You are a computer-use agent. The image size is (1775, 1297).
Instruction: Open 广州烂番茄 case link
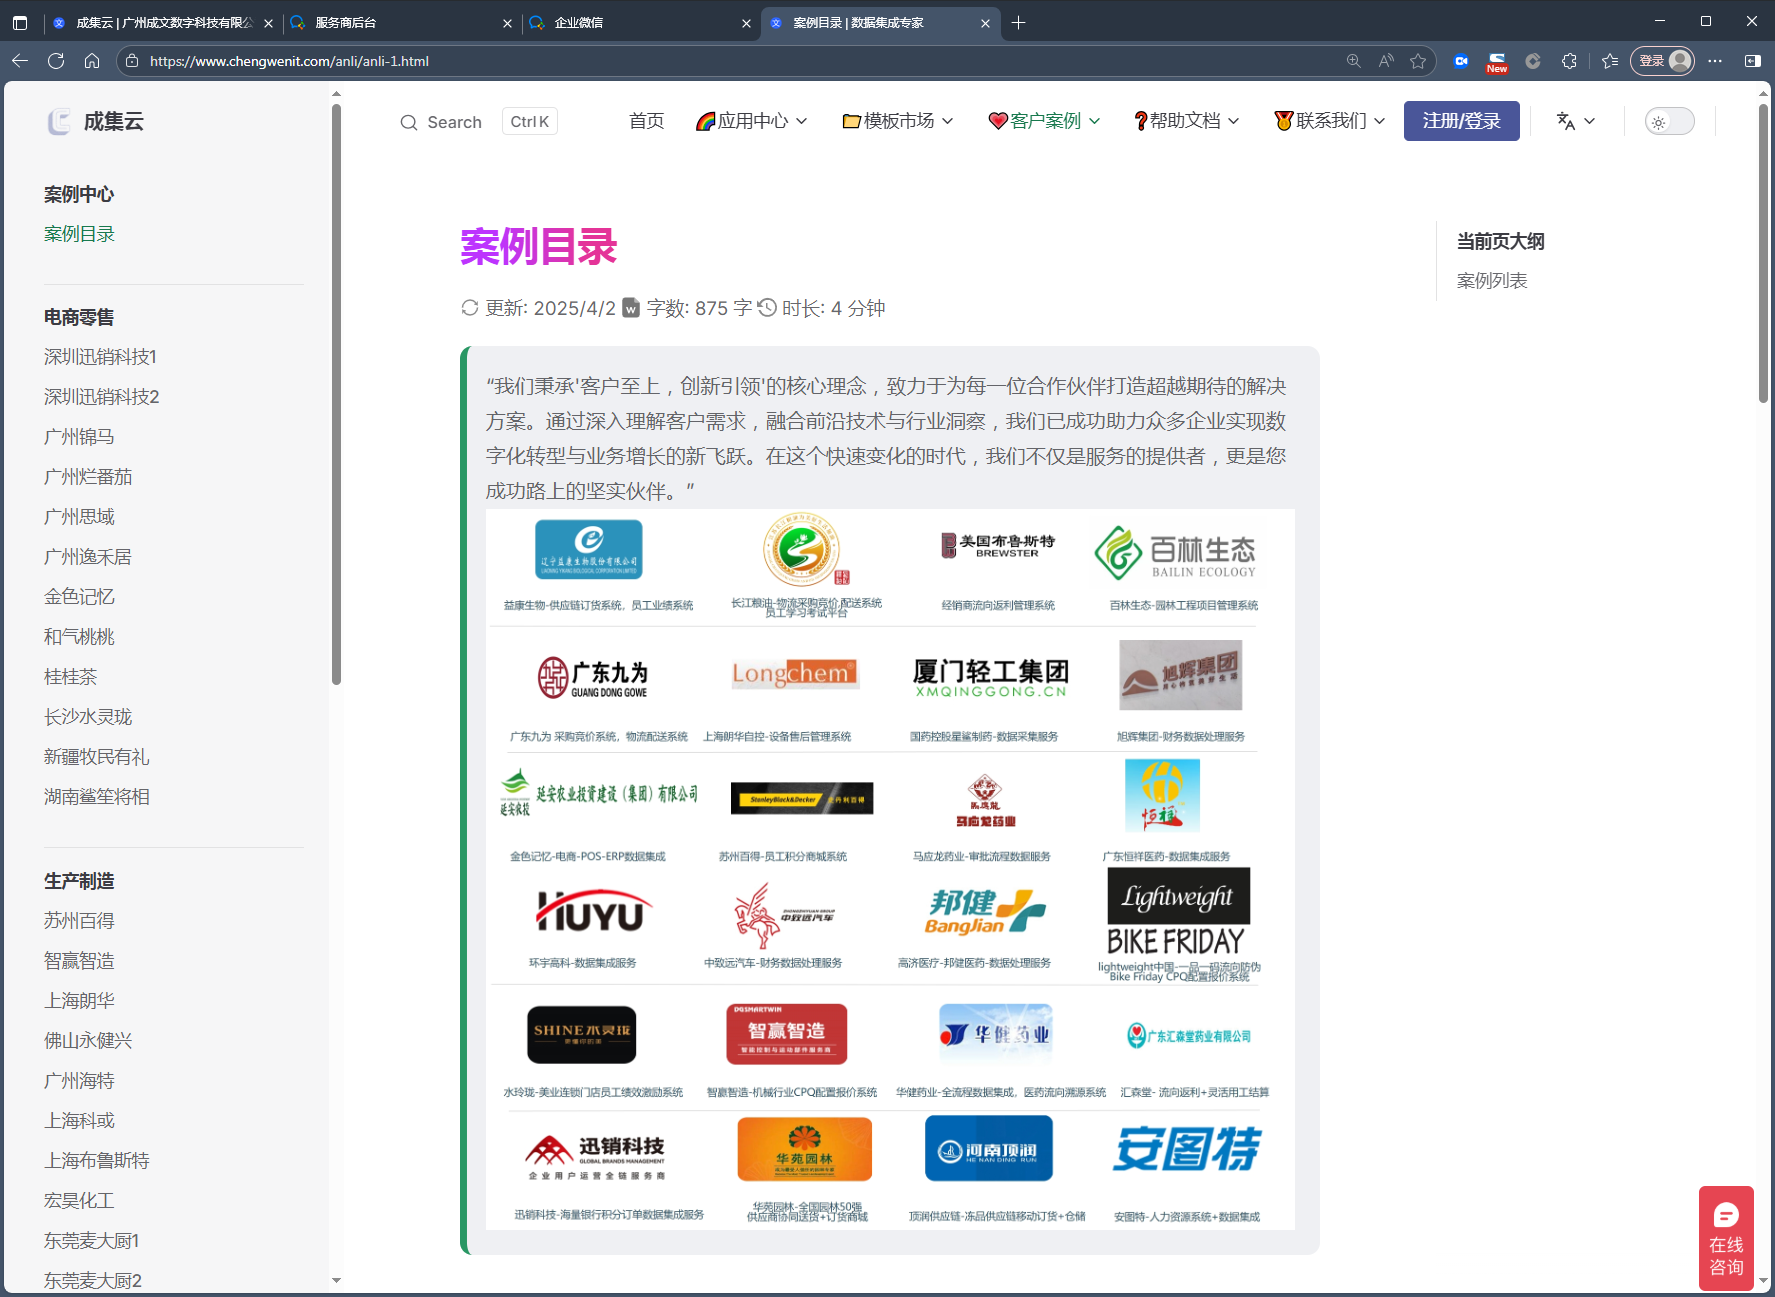pos(88,477)
